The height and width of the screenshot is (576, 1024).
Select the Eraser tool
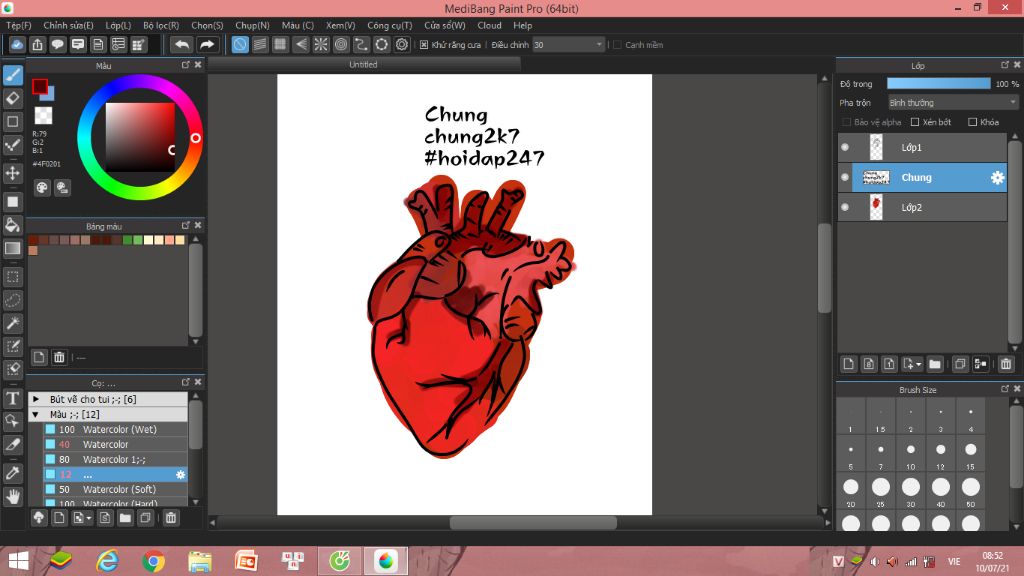click(x=12, y=99)
